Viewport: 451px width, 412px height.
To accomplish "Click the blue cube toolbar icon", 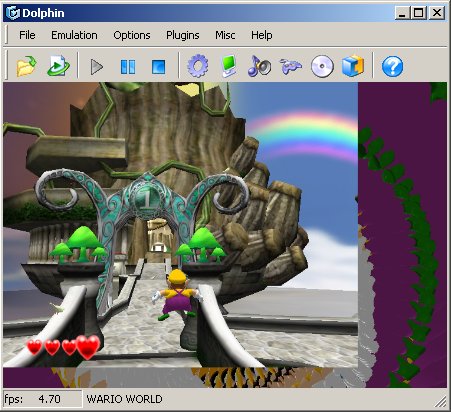I will tap(353, 66).
